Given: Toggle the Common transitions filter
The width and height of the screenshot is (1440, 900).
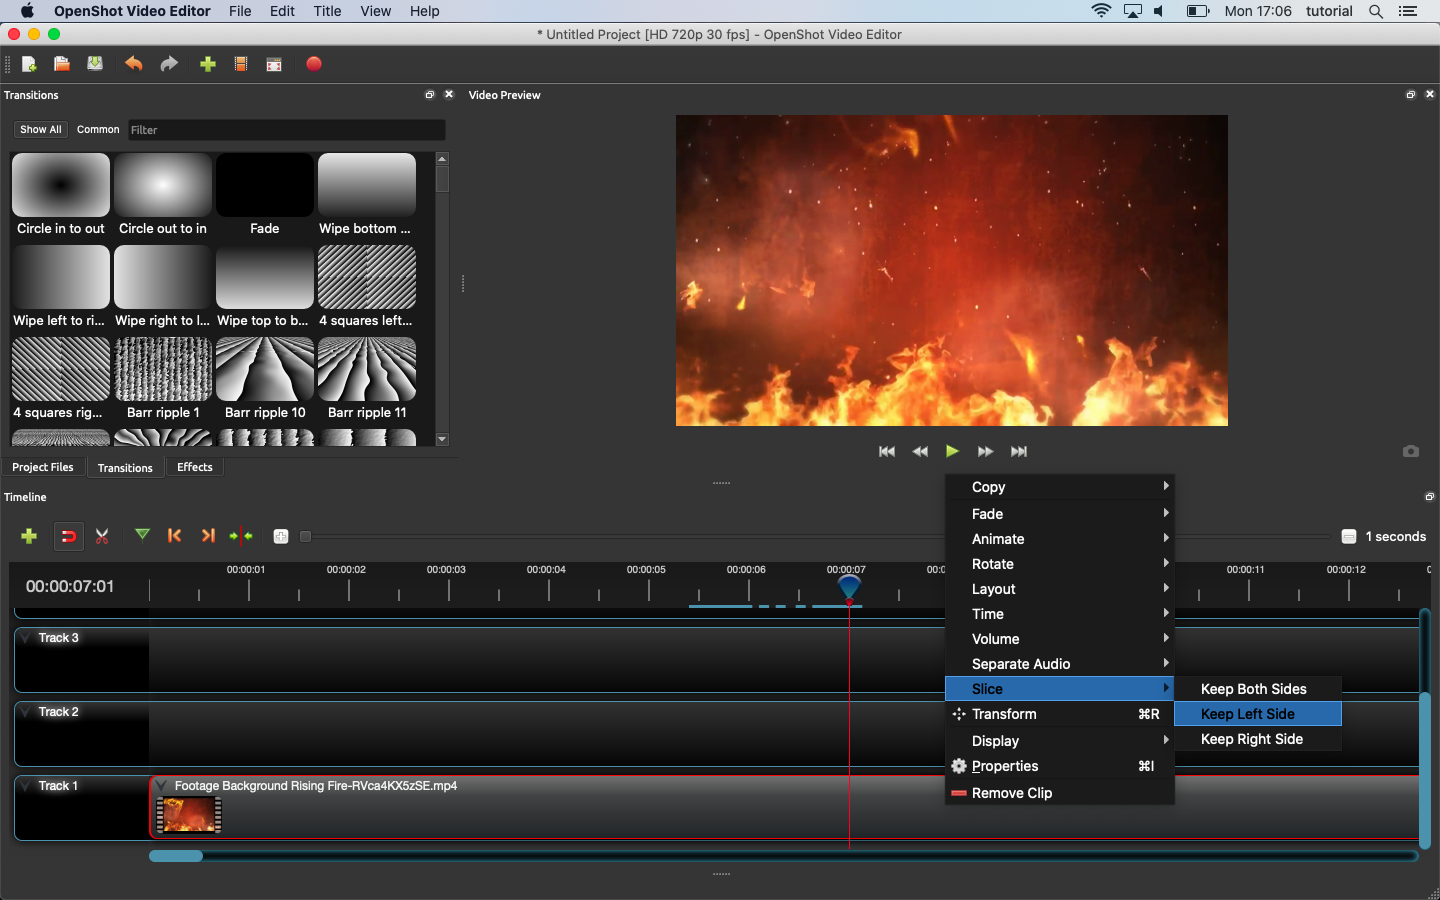Looking at the screenshot, I should [x=98, y=130].
